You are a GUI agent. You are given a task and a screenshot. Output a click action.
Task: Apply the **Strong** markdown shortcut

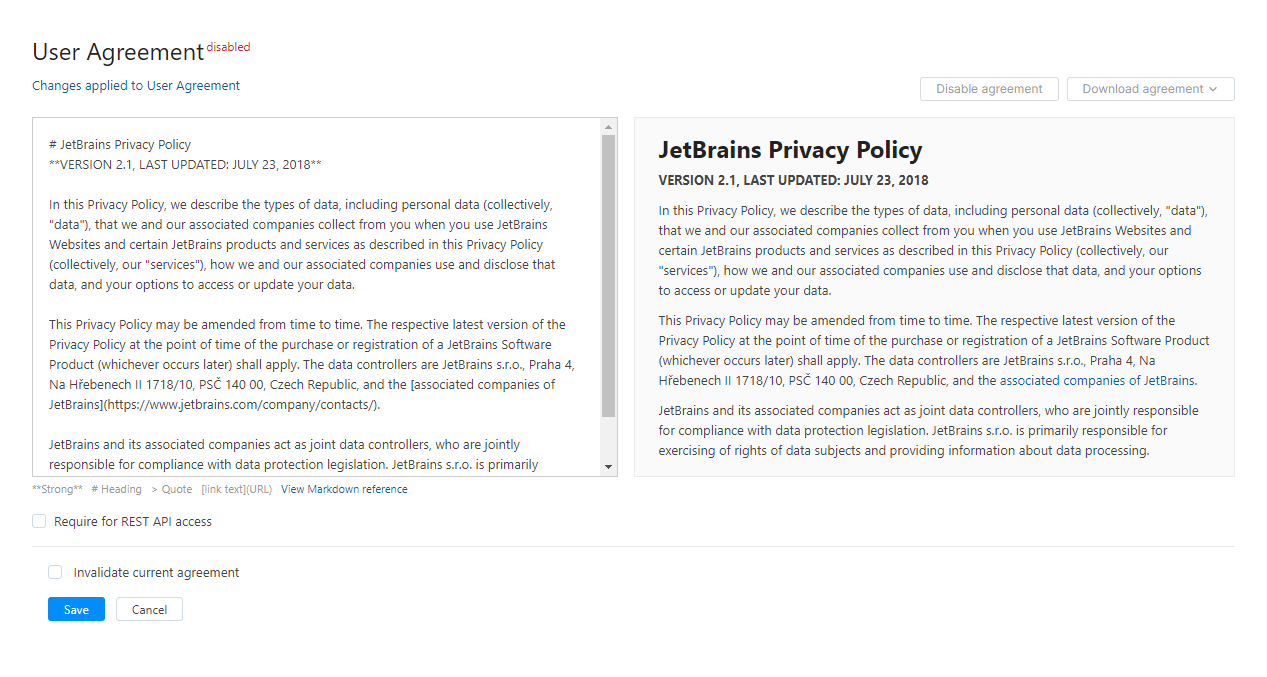[x=57, y=489]
